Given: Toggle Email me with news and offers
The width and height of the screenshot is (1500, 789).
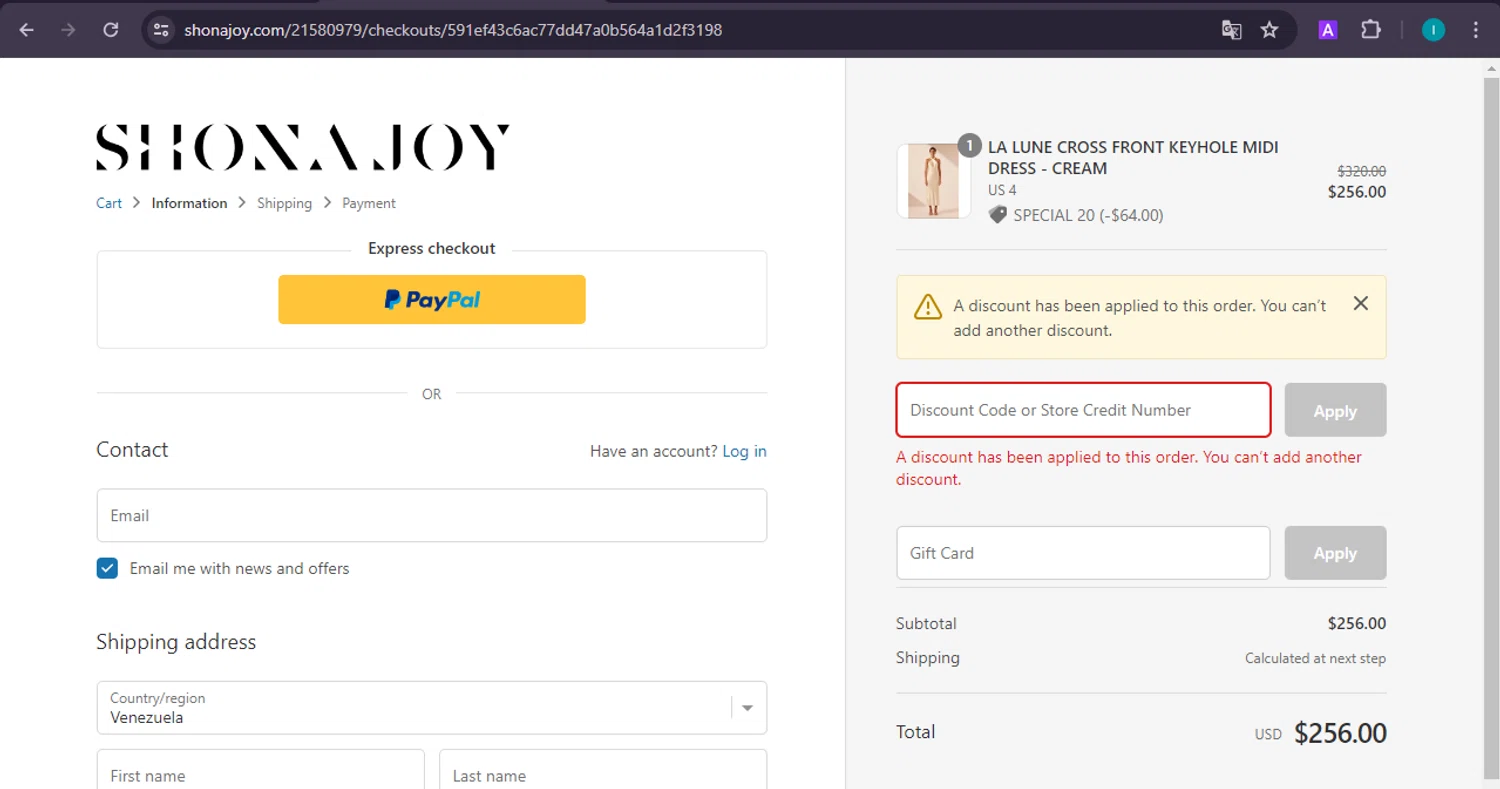Looking at the screenshot, I should pos(107,568).
